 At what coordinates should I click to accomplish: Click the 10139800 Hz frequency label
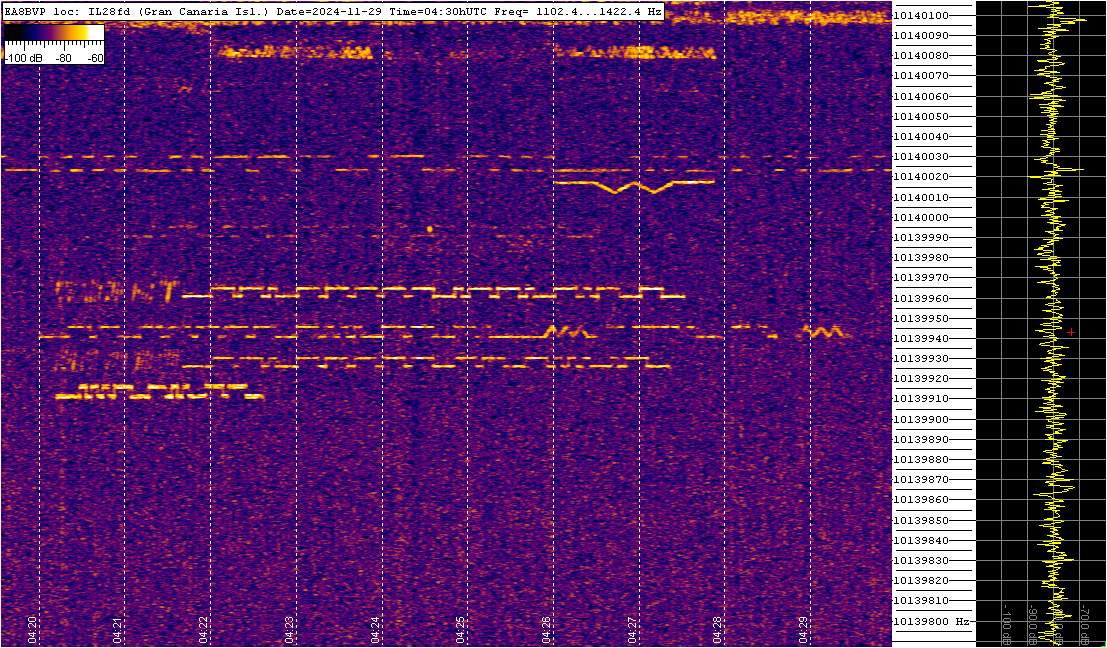(x=931, y=621)
